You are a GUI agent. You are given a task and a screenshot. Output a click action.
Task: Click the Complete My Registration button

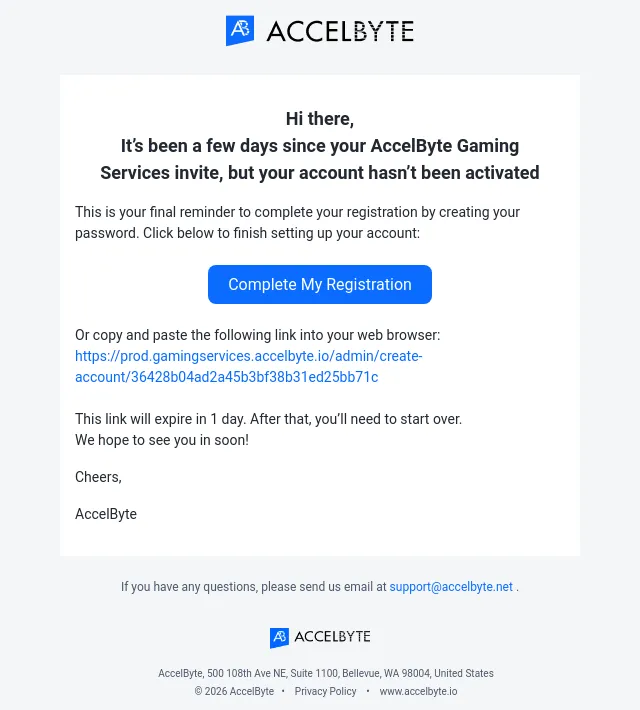click(320, 284)
